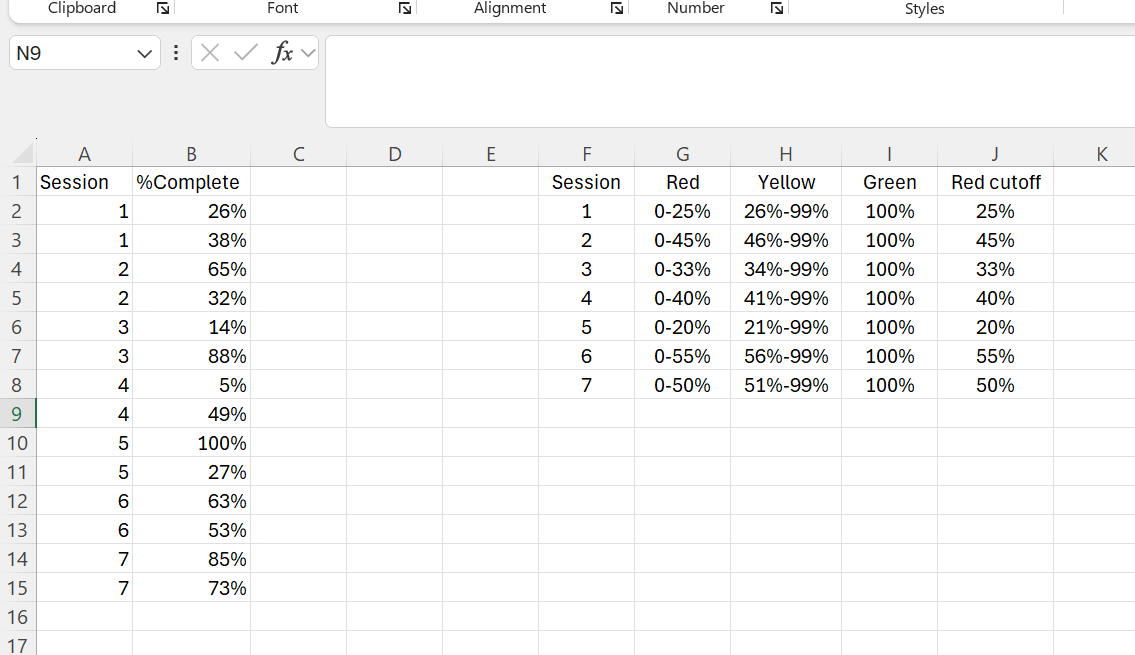Select cell with 49% complete
The image size is (1135, 655).
pos(191,414)
